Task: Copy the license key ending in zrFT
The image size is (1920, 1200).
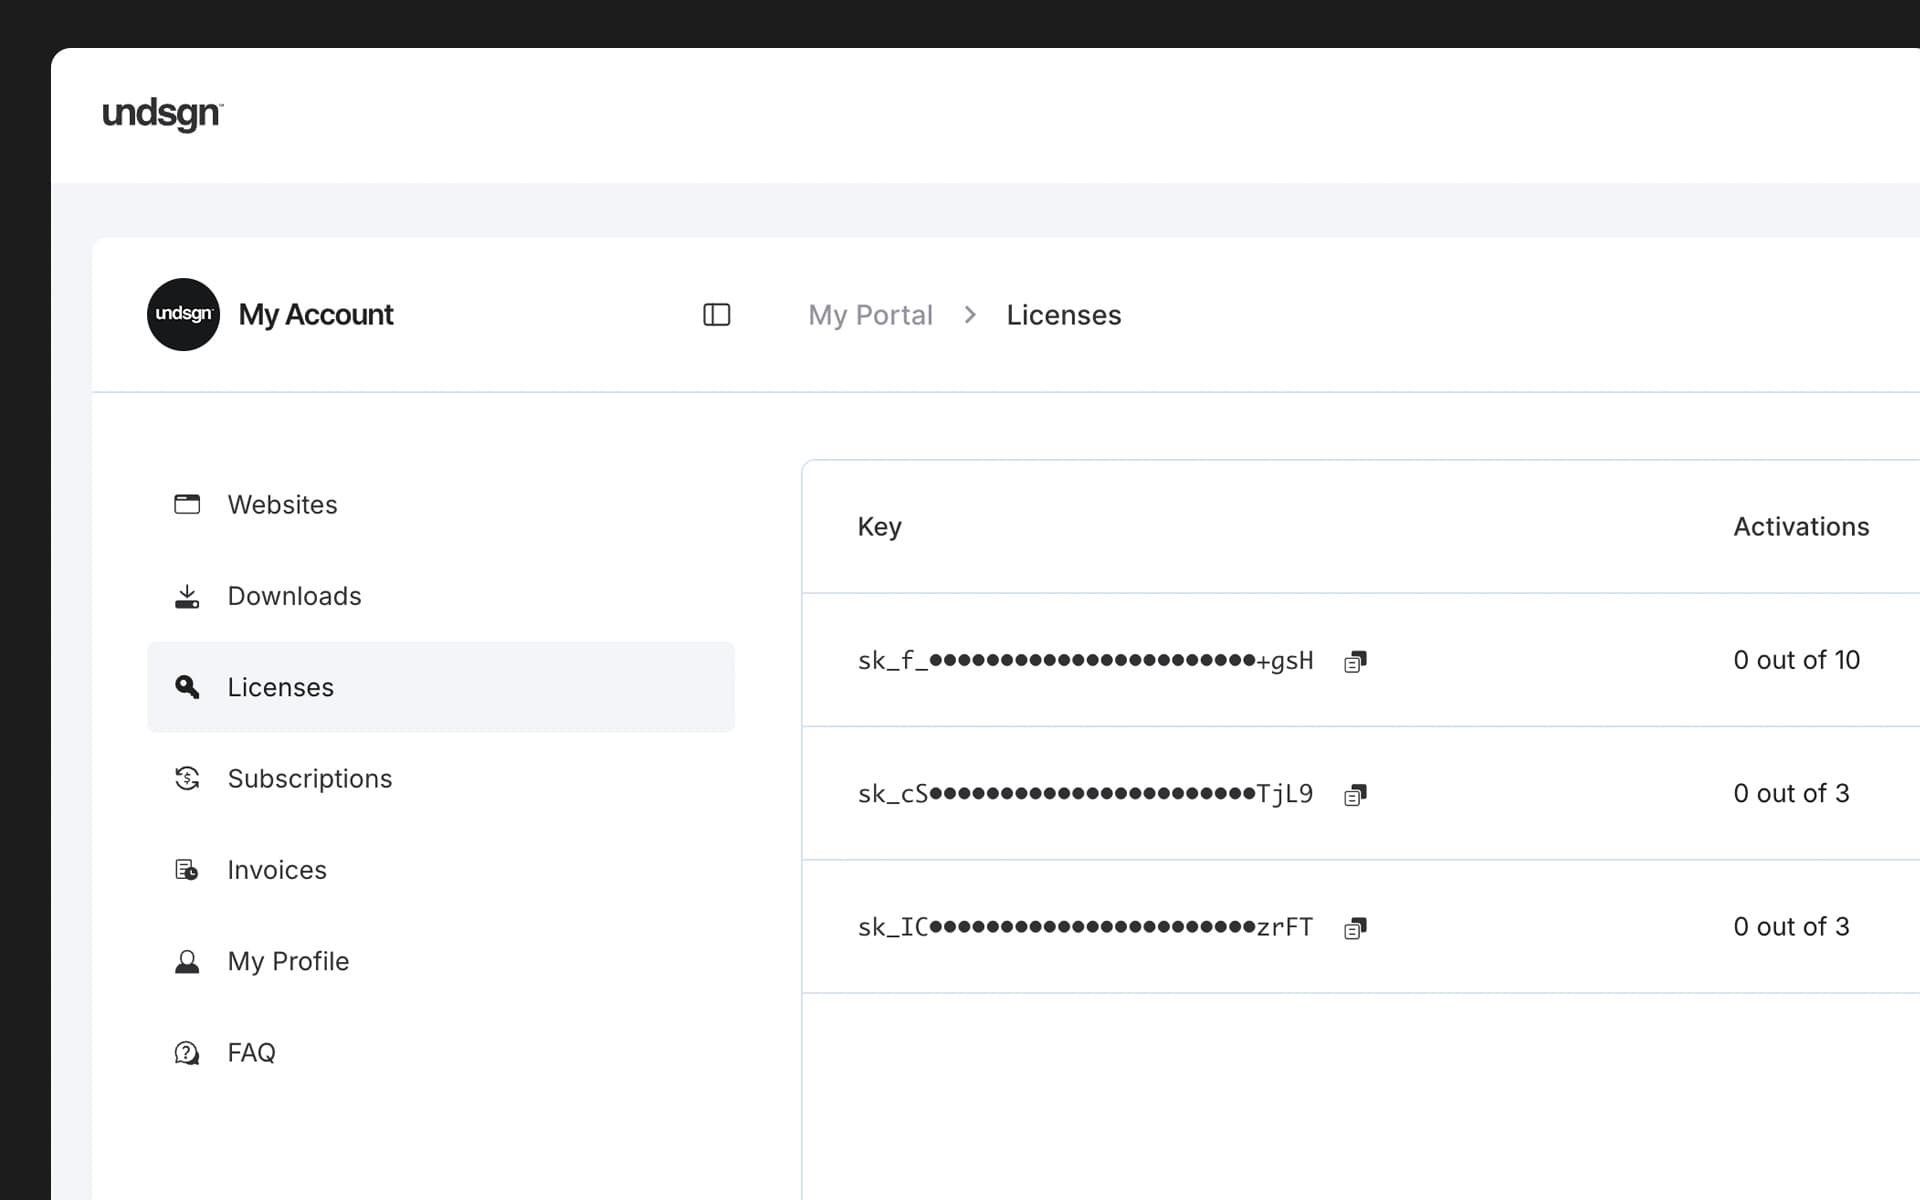Action: [x=1355, y=928]
